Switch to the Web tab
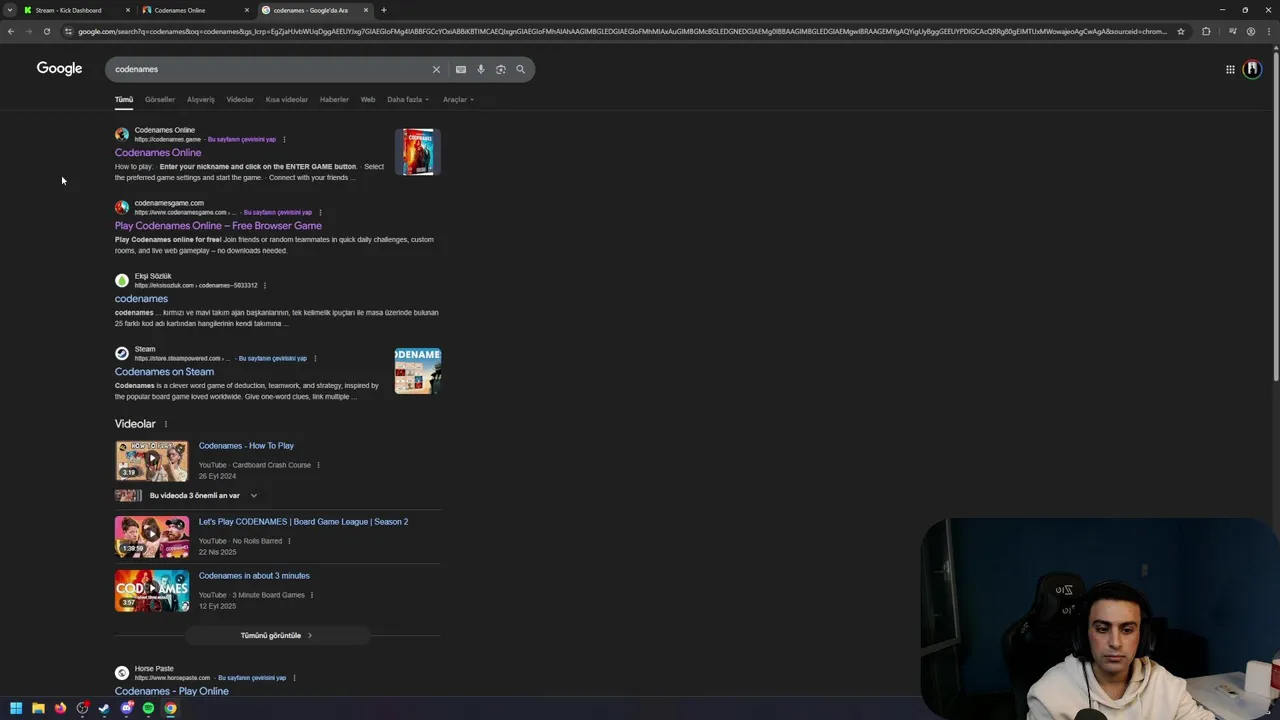 pos(368,100)
